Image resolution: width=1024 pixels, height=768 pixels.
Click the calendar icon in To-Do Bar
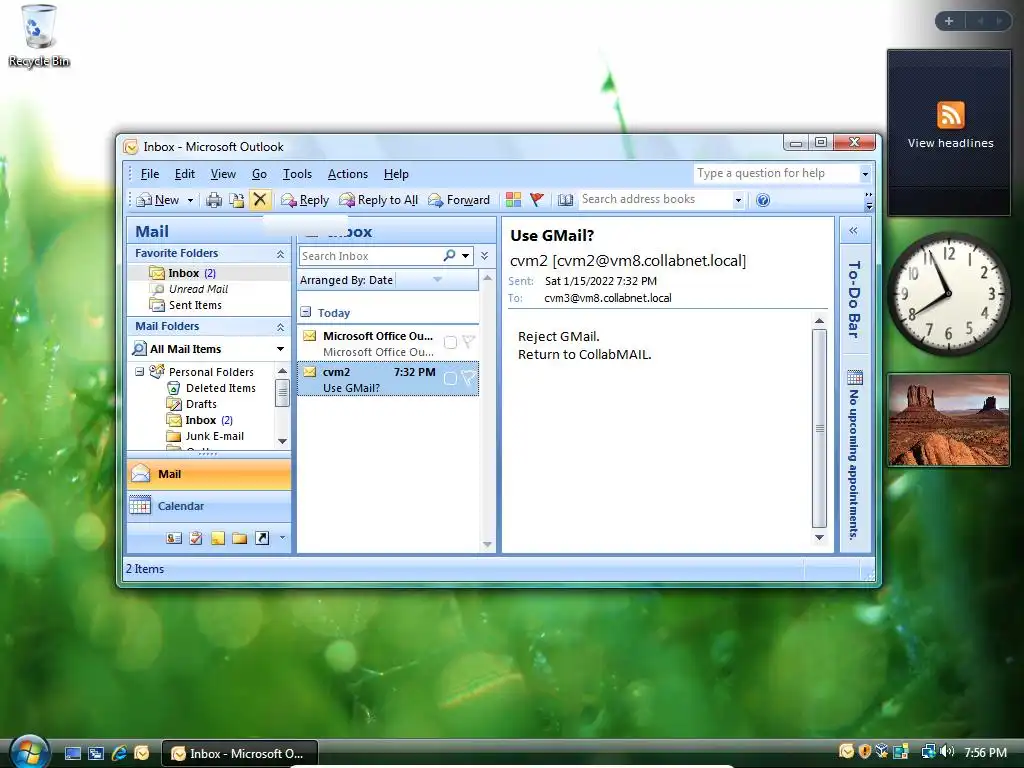point(855,377)
